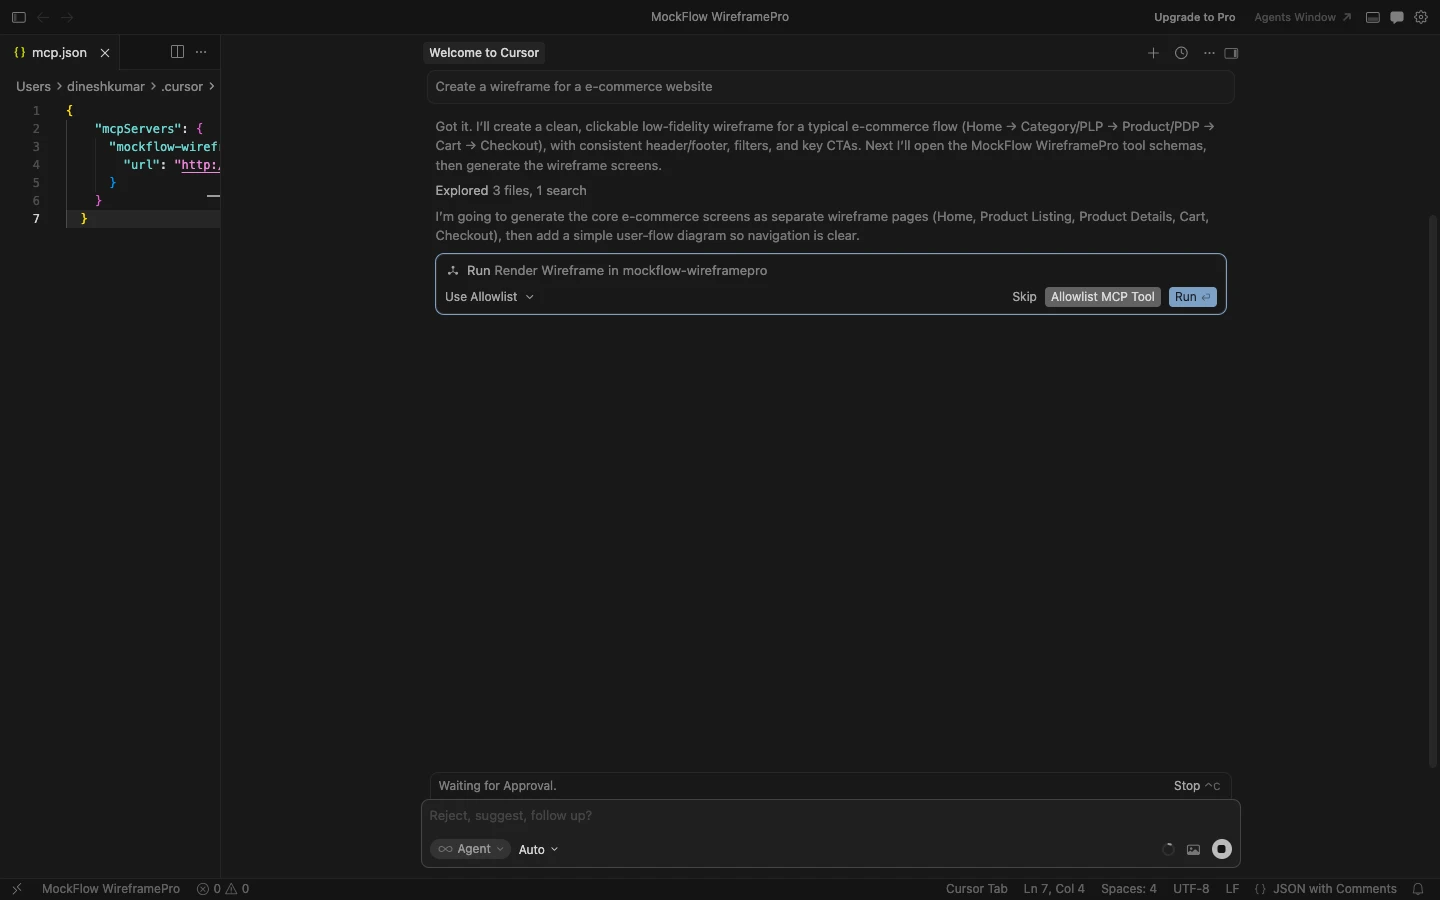1440x900 pixels.
Task: Click the chat panel vertical scrollbar
Action: [1433, 490]
